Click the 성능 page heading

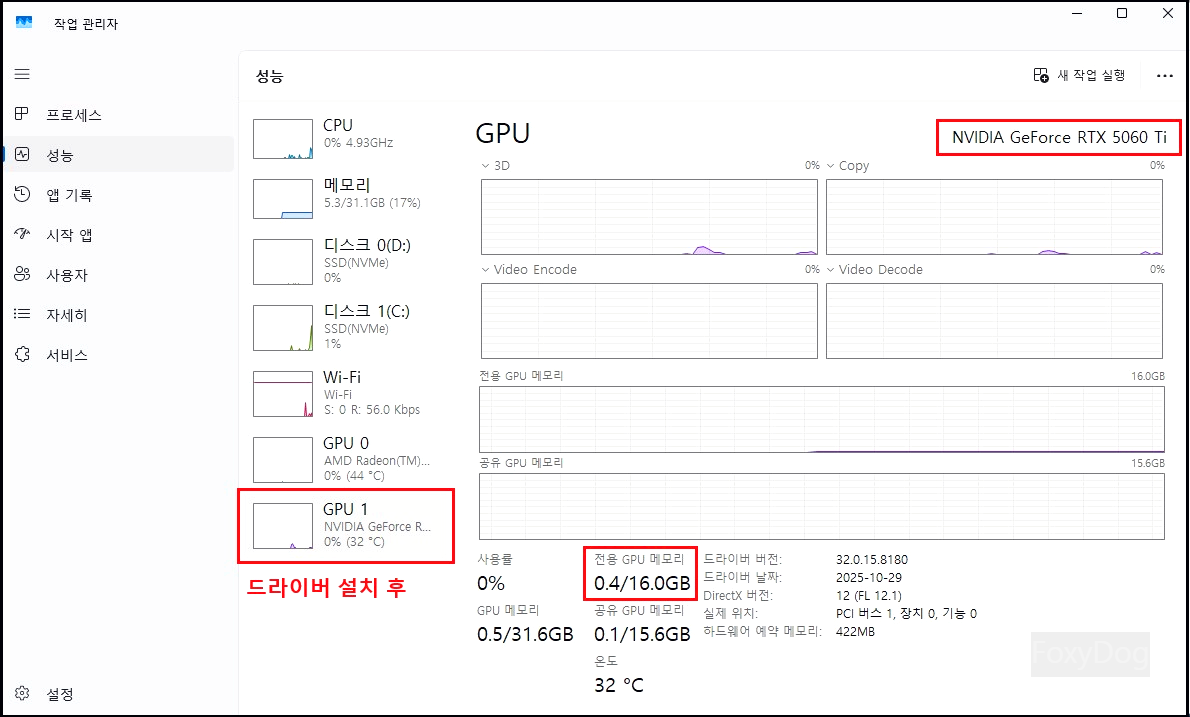point(269,76)
